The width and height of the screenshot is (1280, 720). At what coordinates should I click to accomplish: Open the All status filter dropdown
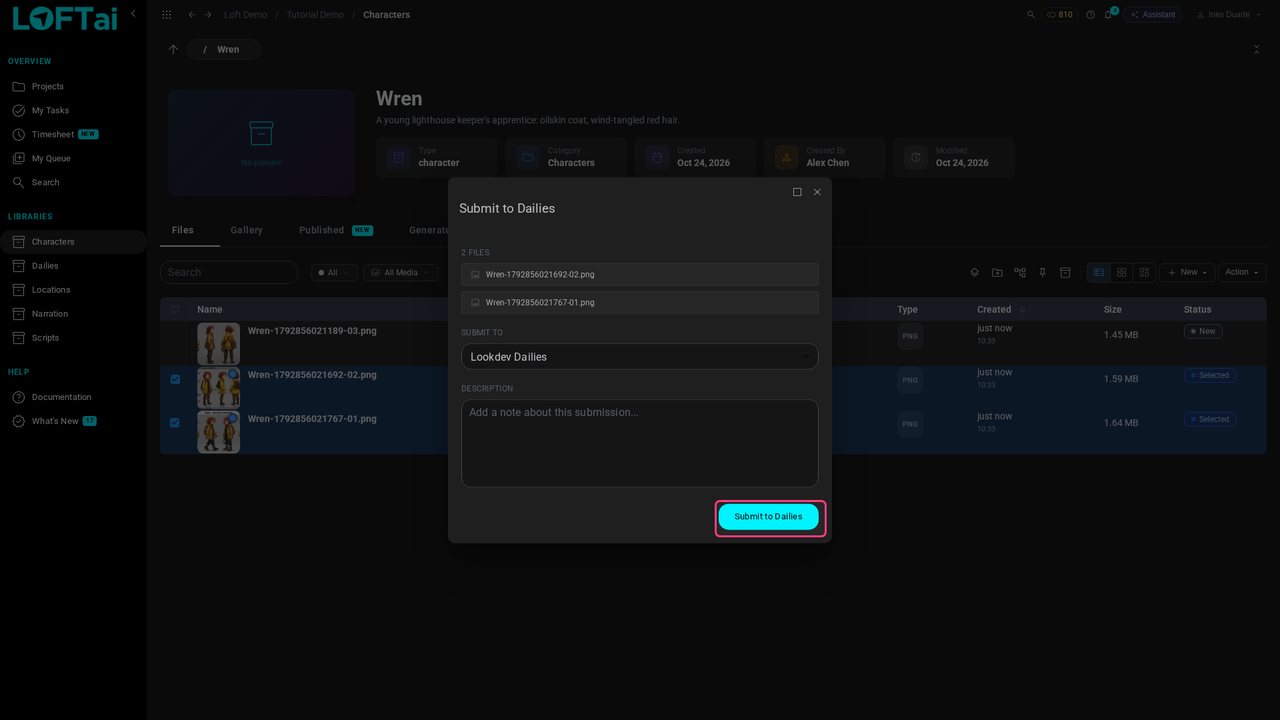click(x=334, y=273)
